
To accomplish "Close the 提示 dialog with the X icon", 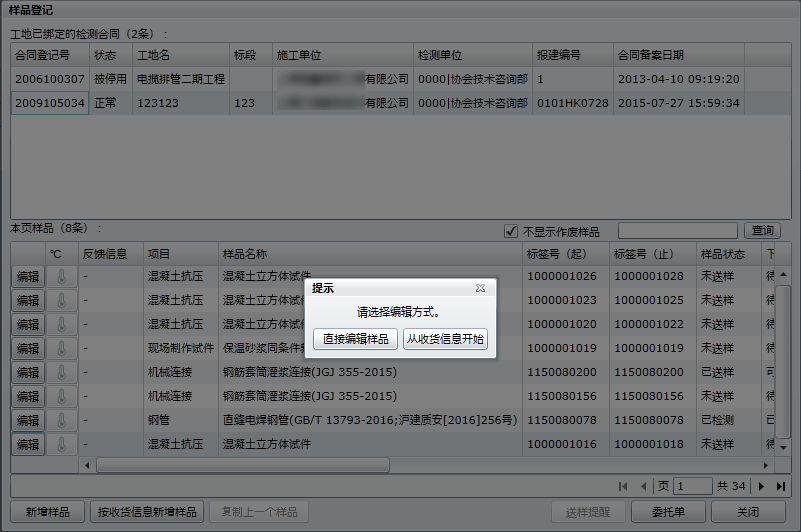I will point(480,288).
